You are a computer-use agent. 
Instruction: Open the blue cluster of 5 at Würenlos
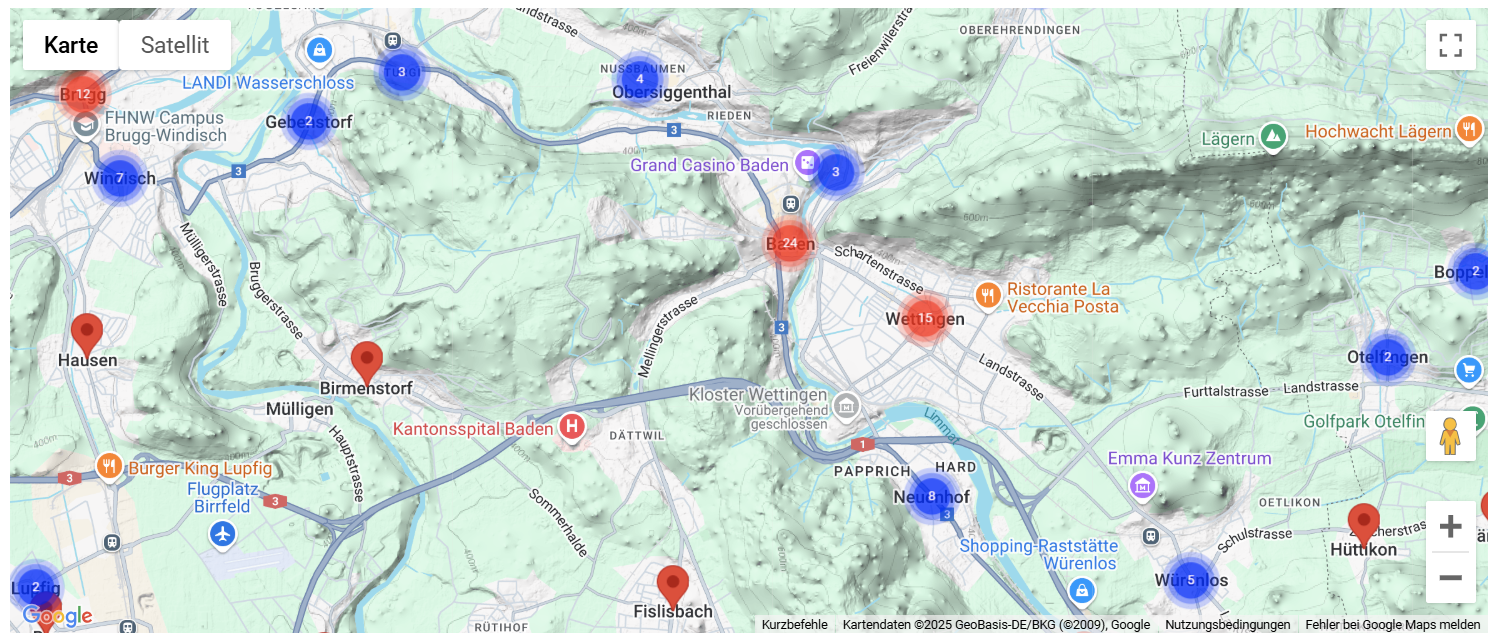pyautogui.click(x=1190, y=580)
